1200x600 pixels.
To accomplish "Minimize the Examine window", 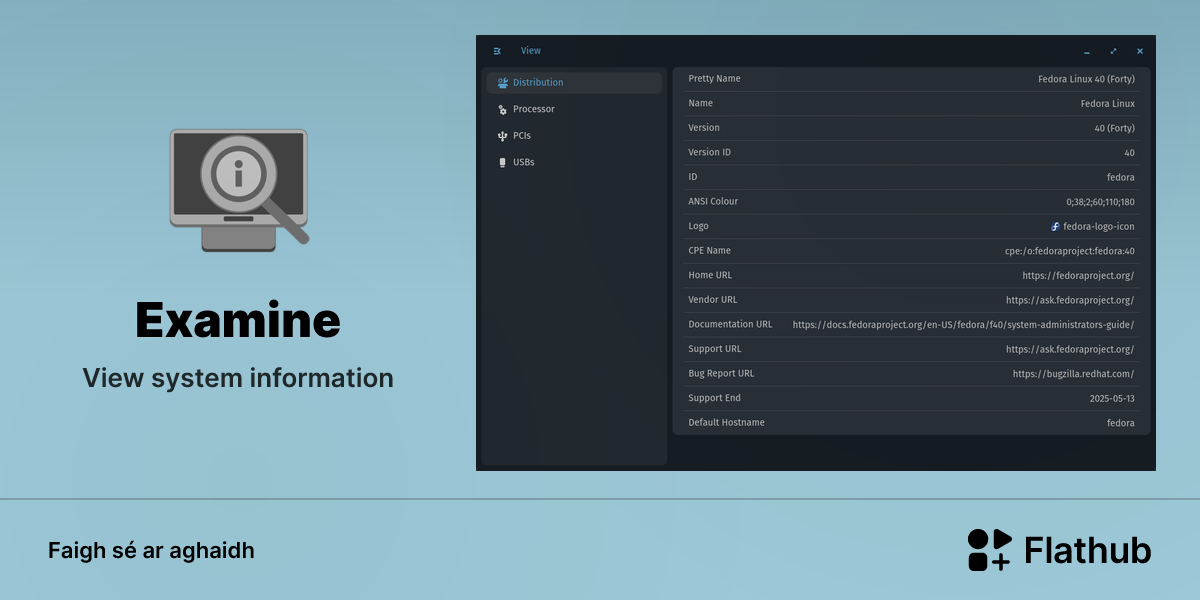I will click(x=1087, y=51).
